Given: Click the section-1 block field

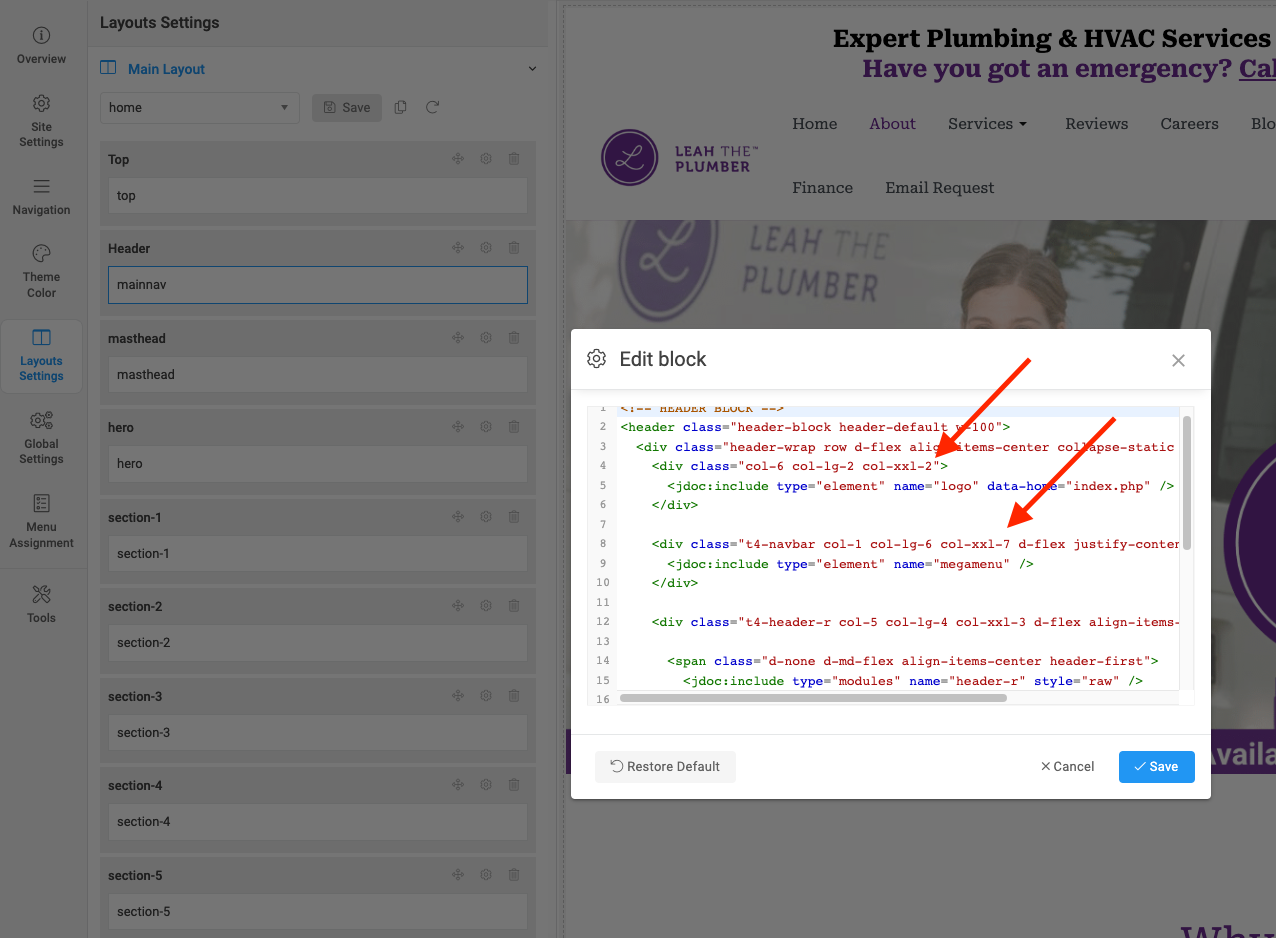Looking at the screenshot, I should [317, 554].
